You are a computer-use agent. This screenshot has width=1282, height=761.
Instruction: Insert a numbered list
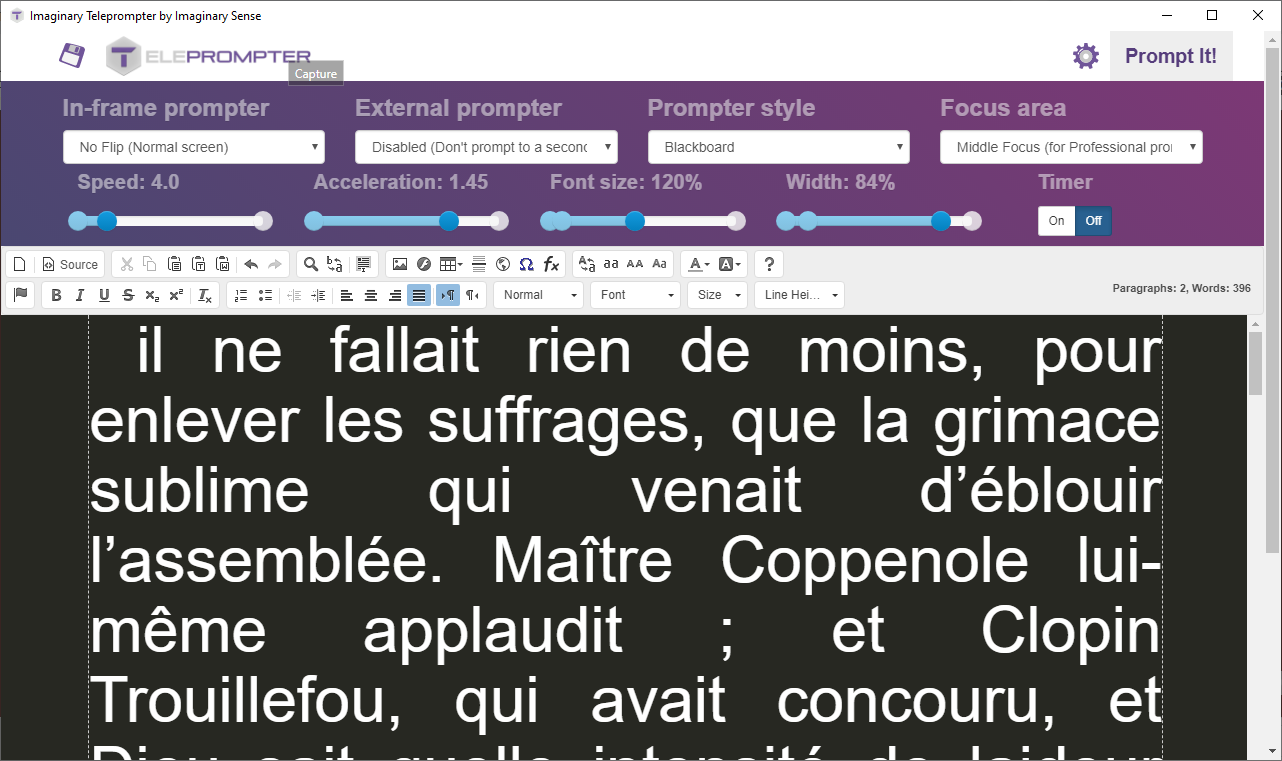tap(240, 295)
